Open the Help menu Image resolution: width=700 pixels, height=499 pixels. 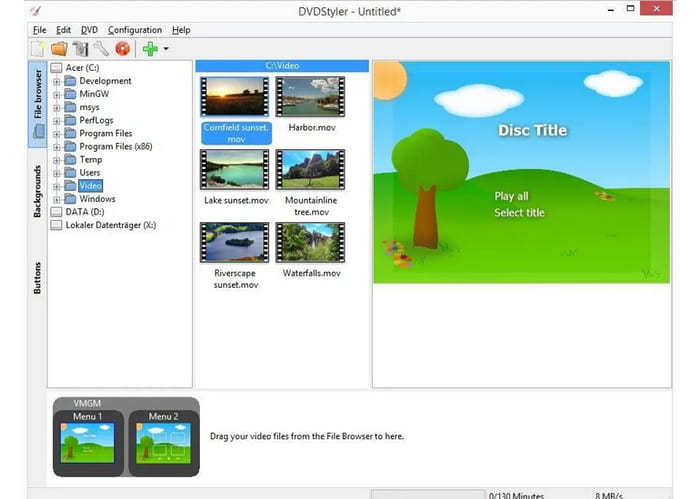click(x=181, y=30)
